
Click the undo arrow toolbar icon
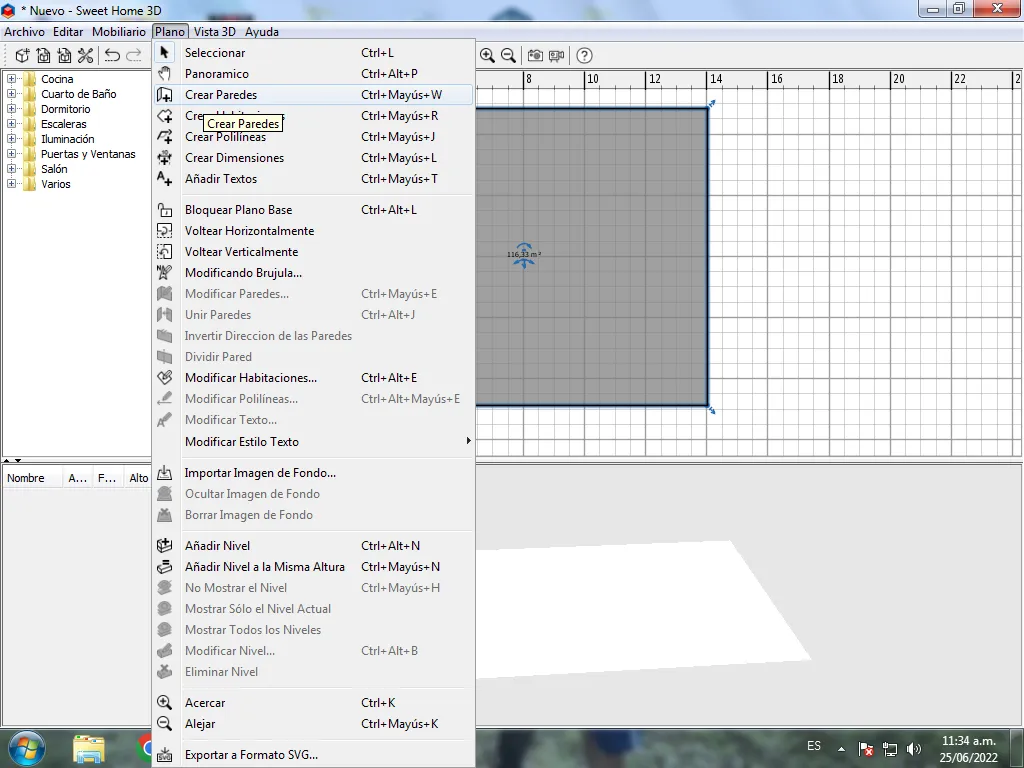(112, 56)
